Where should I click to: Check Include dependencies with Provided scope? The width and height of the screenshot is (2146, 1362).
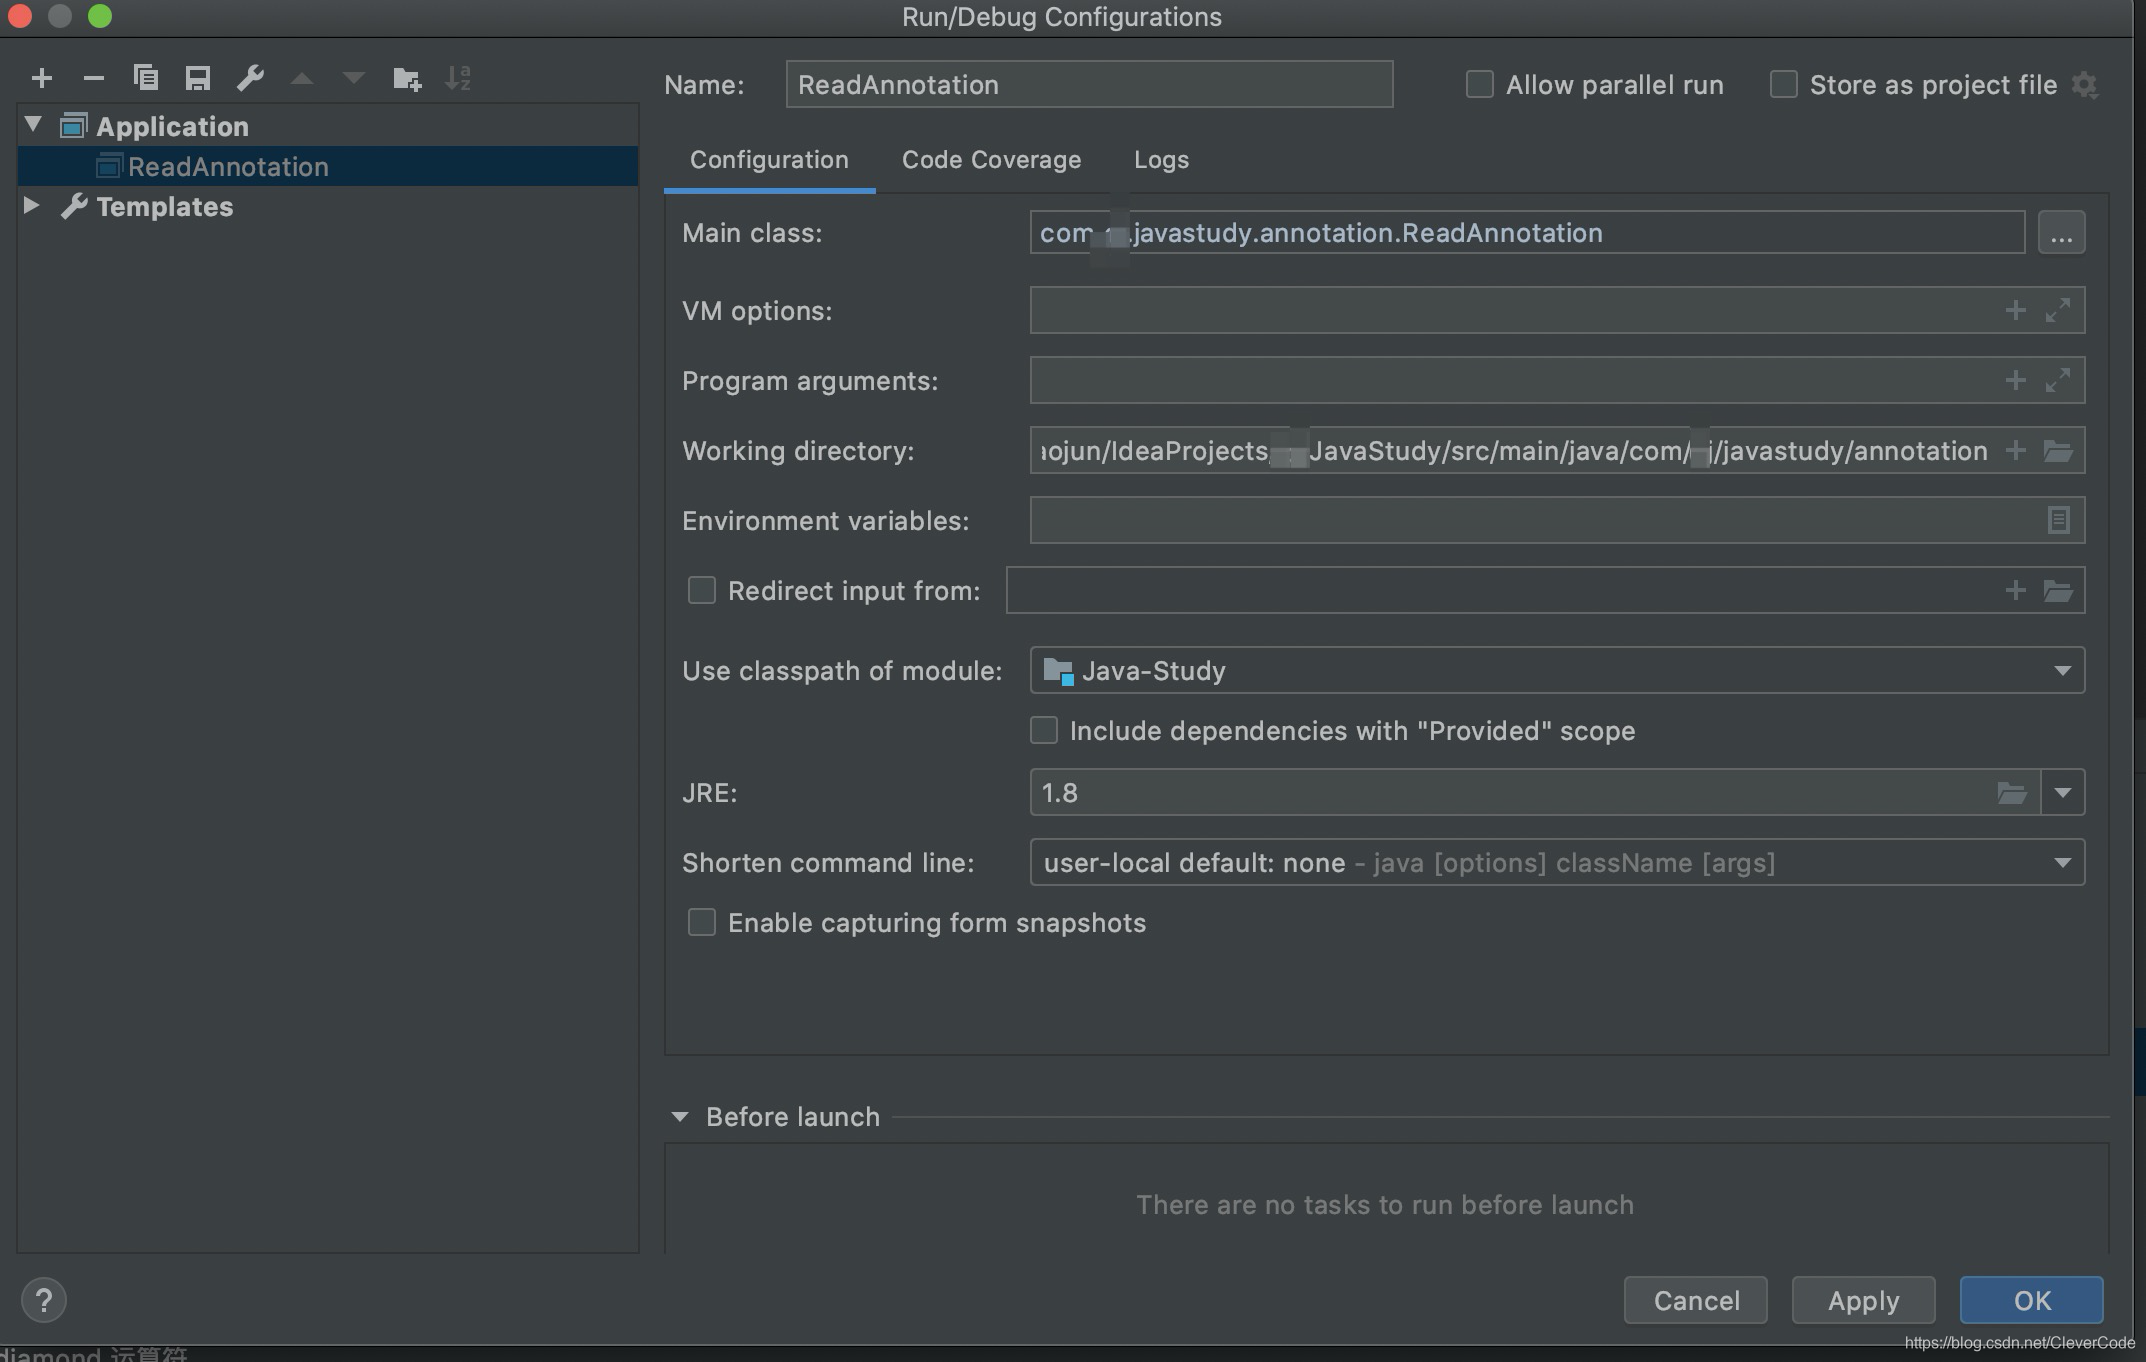click(1044, 731)
